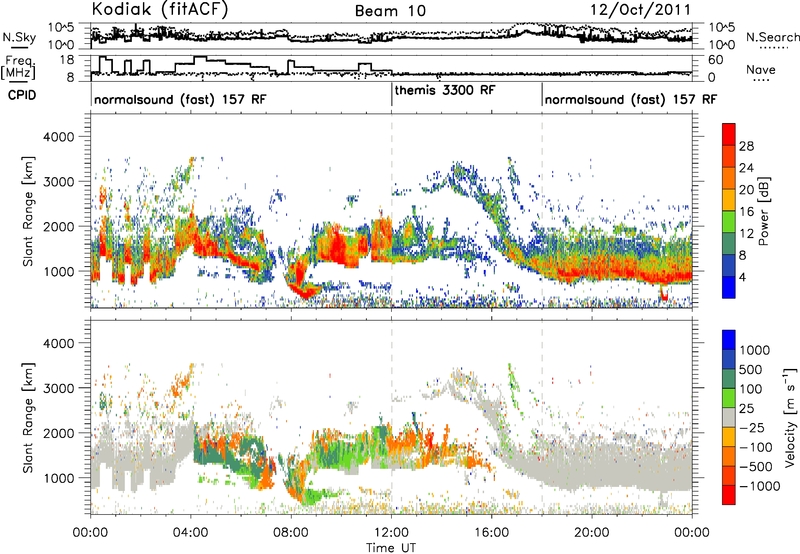Click the N.Search legend label
800x554 pixels.
(772, 37)
